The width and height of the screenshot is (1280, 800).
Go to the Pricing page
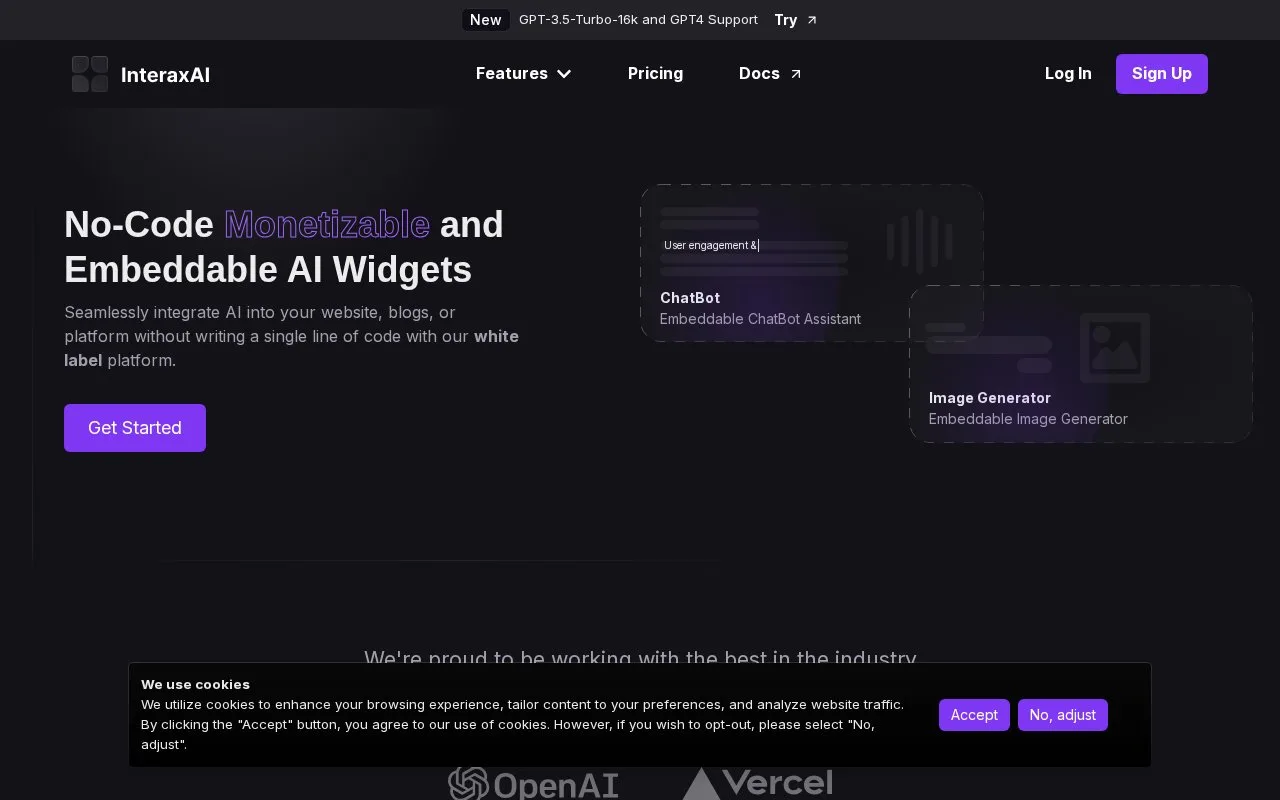tap(655, 74)
